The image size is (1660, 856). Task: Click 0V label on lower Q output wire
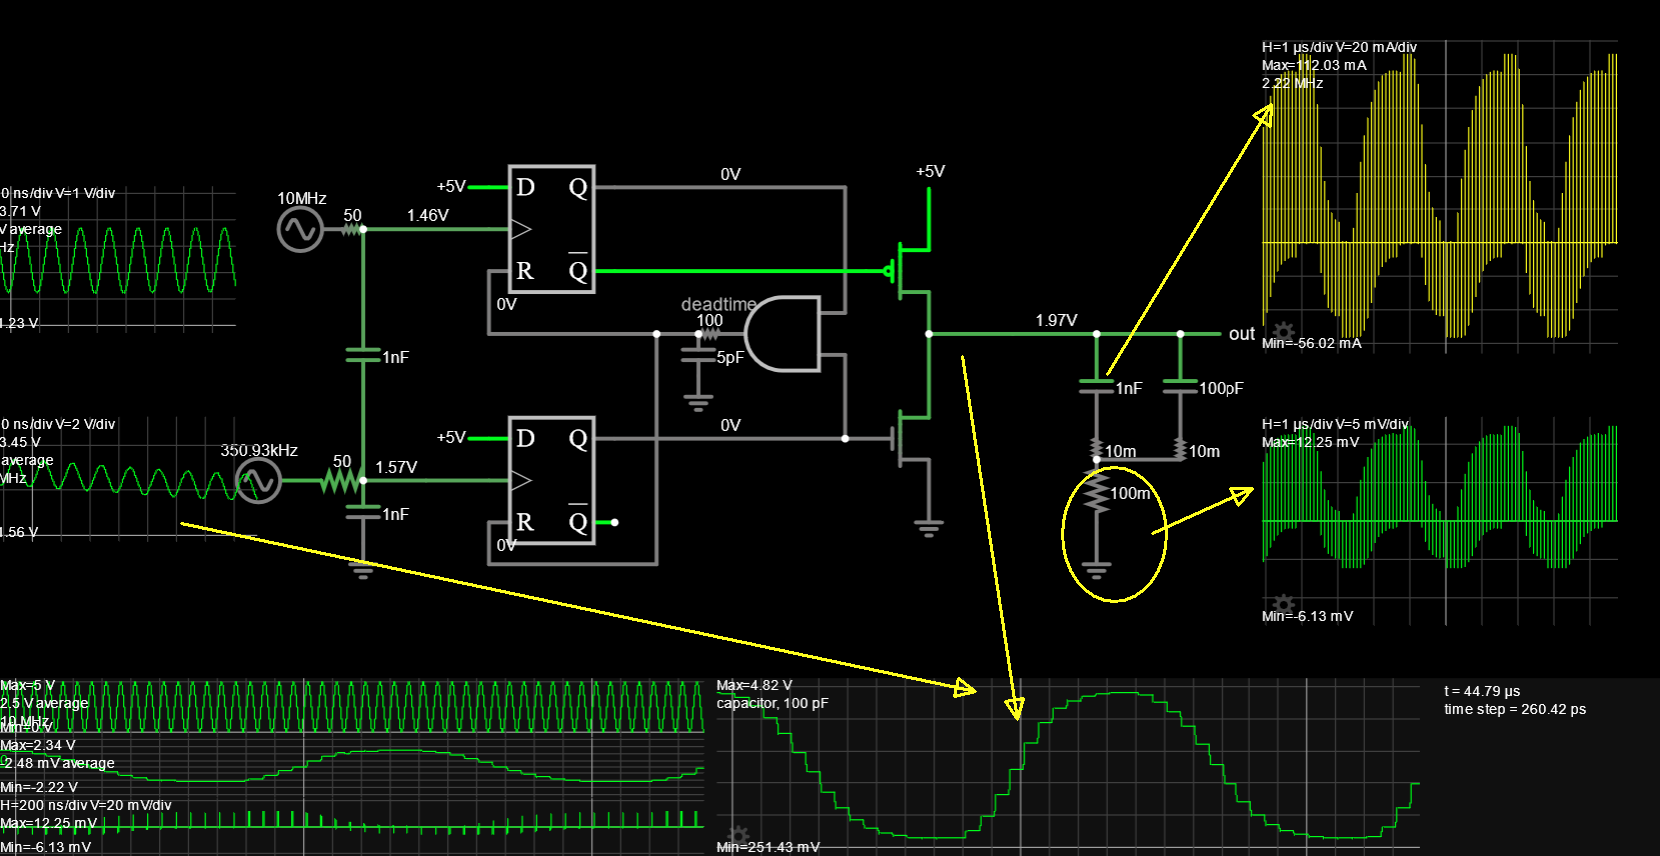pos(731,425)
